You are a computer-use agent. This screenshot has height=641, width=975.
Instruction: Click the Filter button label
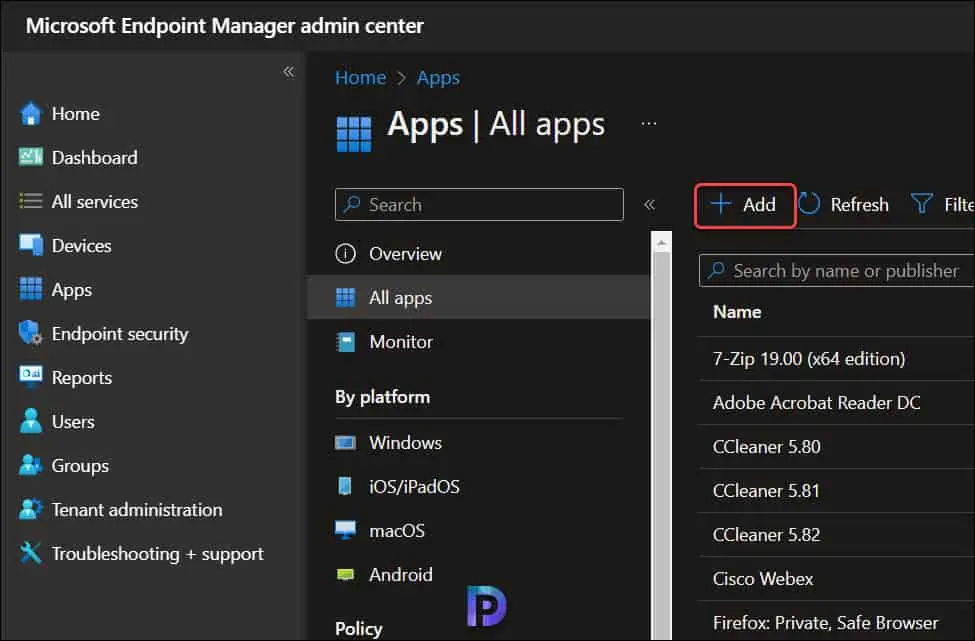[958, 204]
